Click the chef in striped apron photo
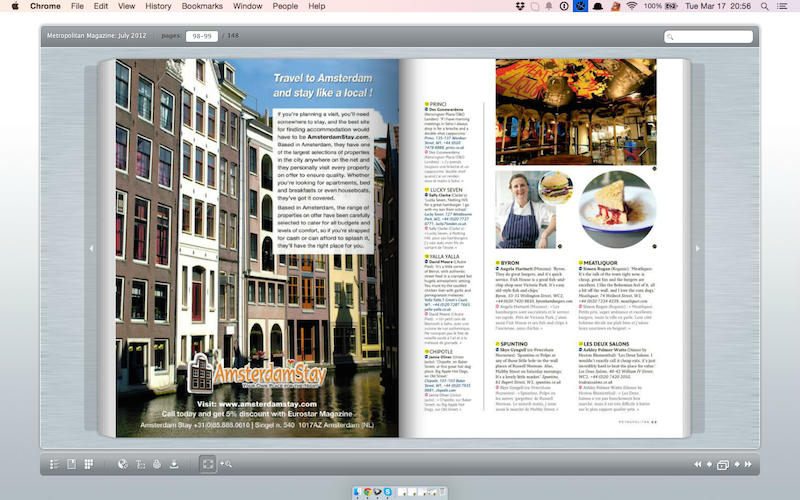The image size is (800, 500). pos(526,210)
